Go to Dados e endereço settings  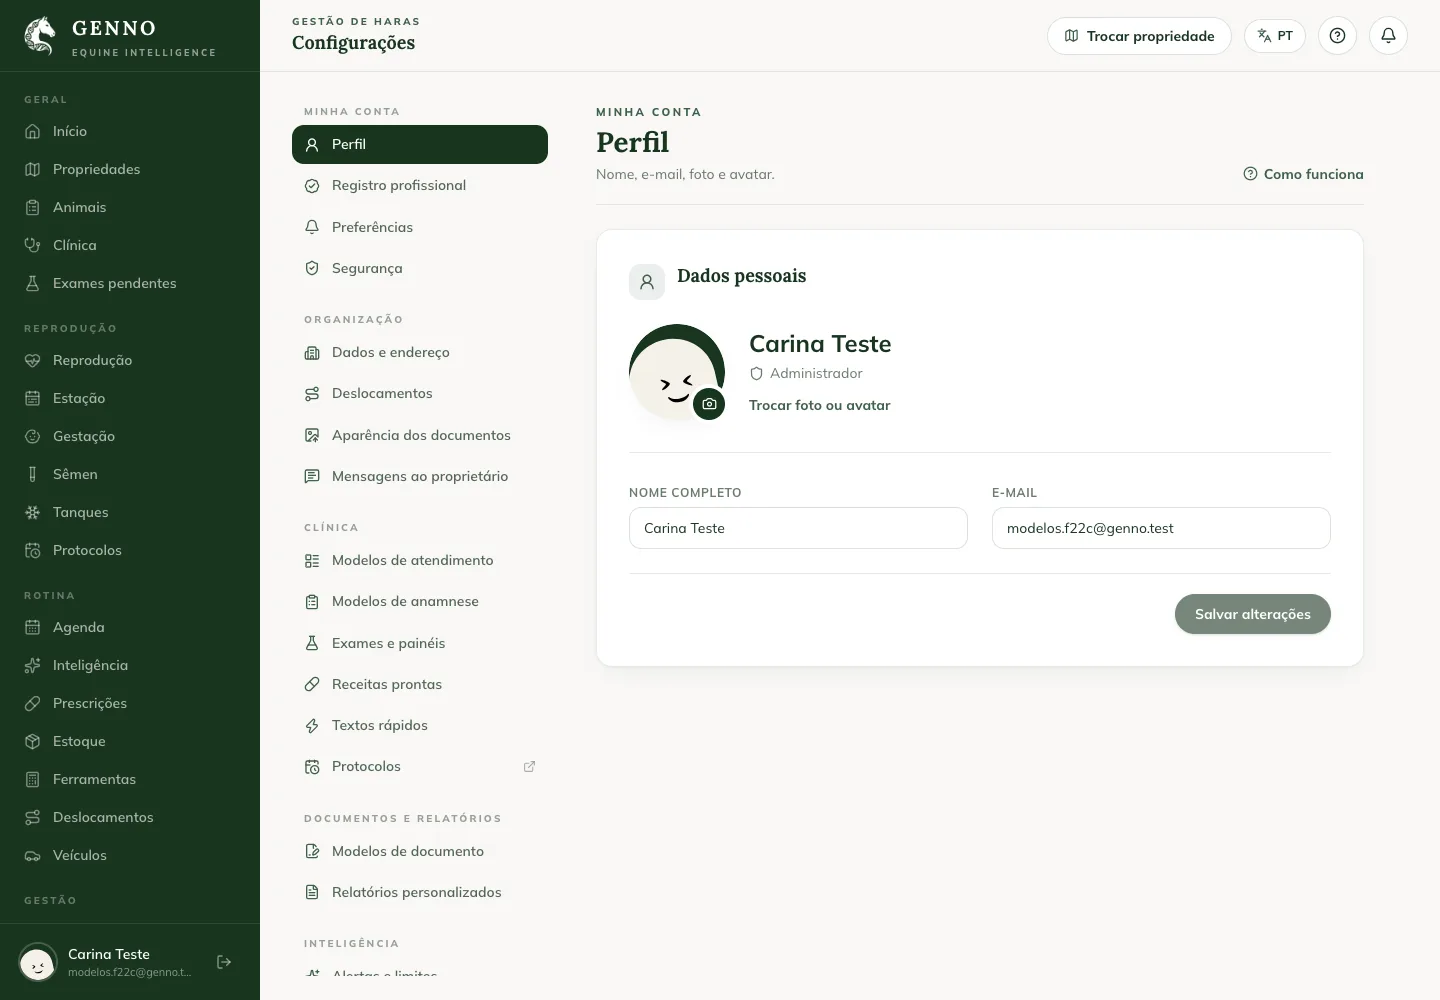coord(420,352)
